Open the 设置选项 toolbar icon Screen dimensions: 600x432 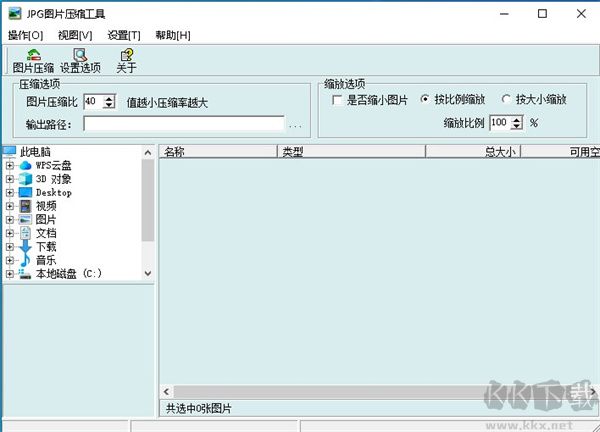click(80, 55)
